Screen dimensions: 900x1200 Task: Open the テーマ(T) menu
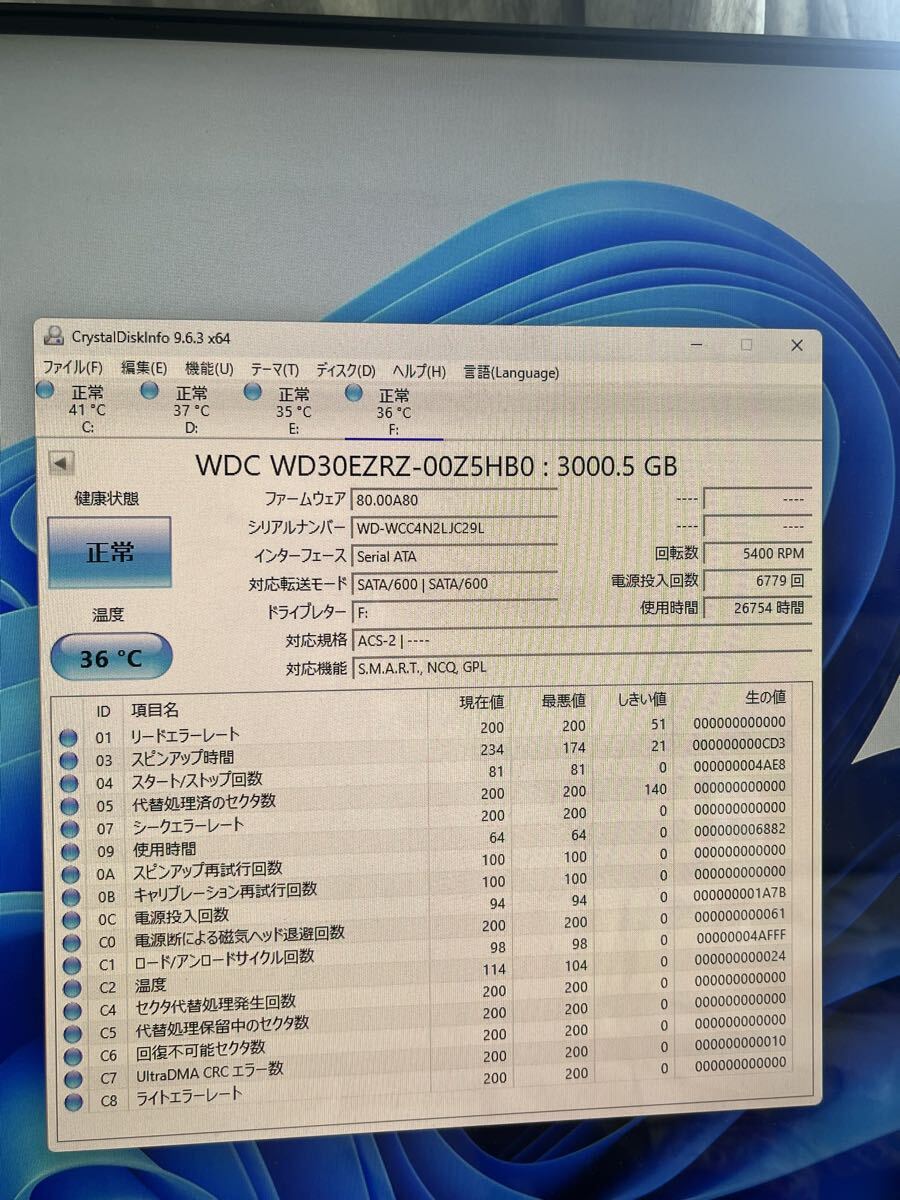coord(274,371)
